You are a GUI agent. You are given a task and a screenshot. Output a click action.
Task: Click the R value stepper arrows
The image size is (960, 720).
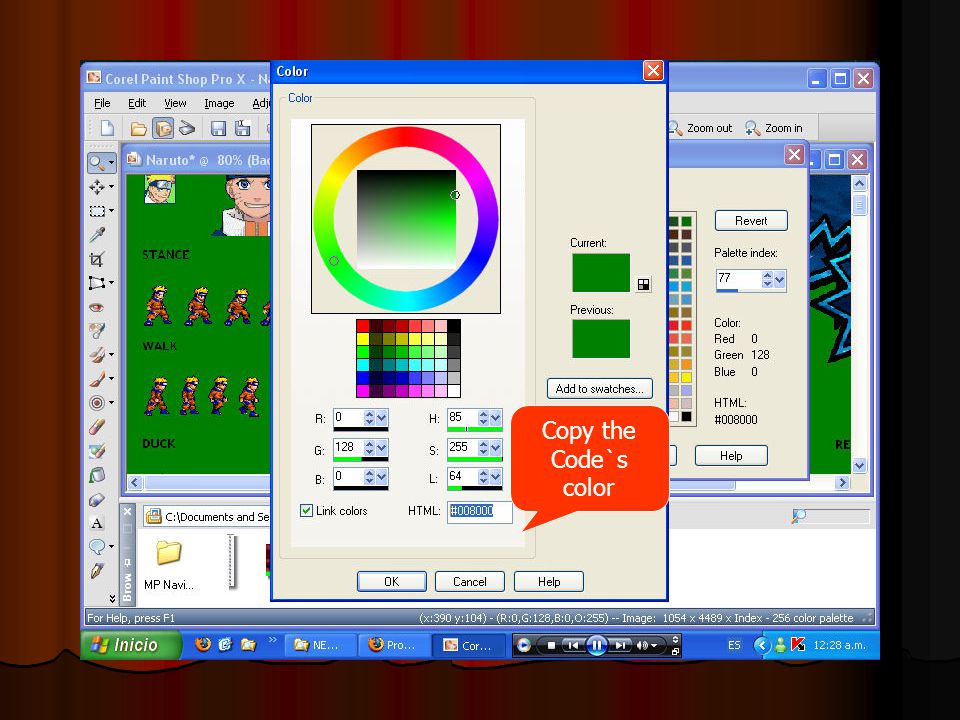(x=369, y=418)
